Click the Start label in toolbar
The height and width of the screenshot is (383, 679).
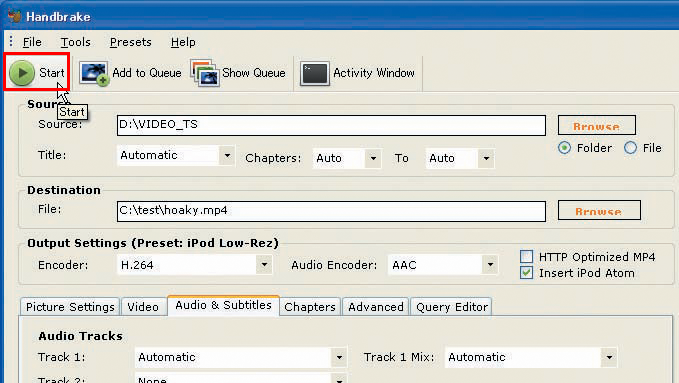(52, 73)
